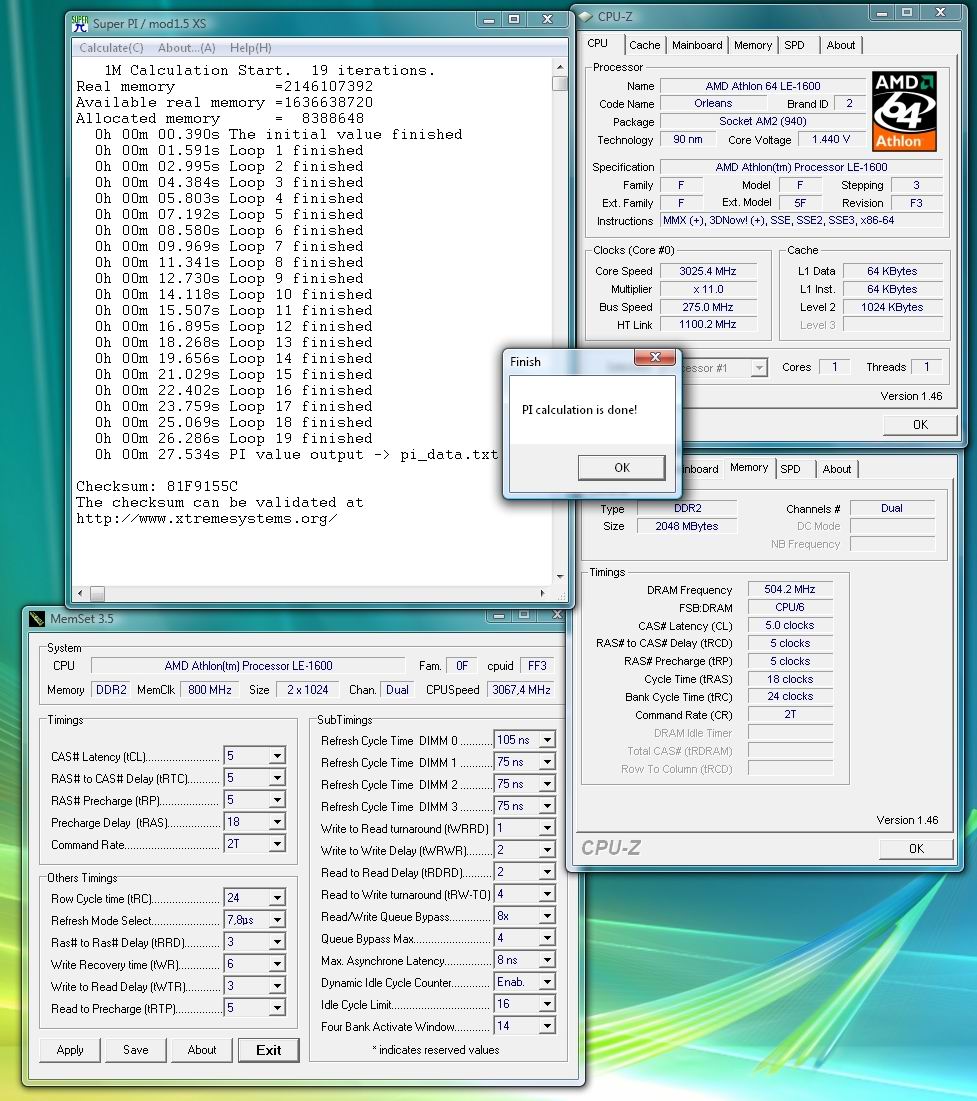Screen dimensions: 977x1101
Task: Click About button in MemSet
Action: click(202, 1050)
